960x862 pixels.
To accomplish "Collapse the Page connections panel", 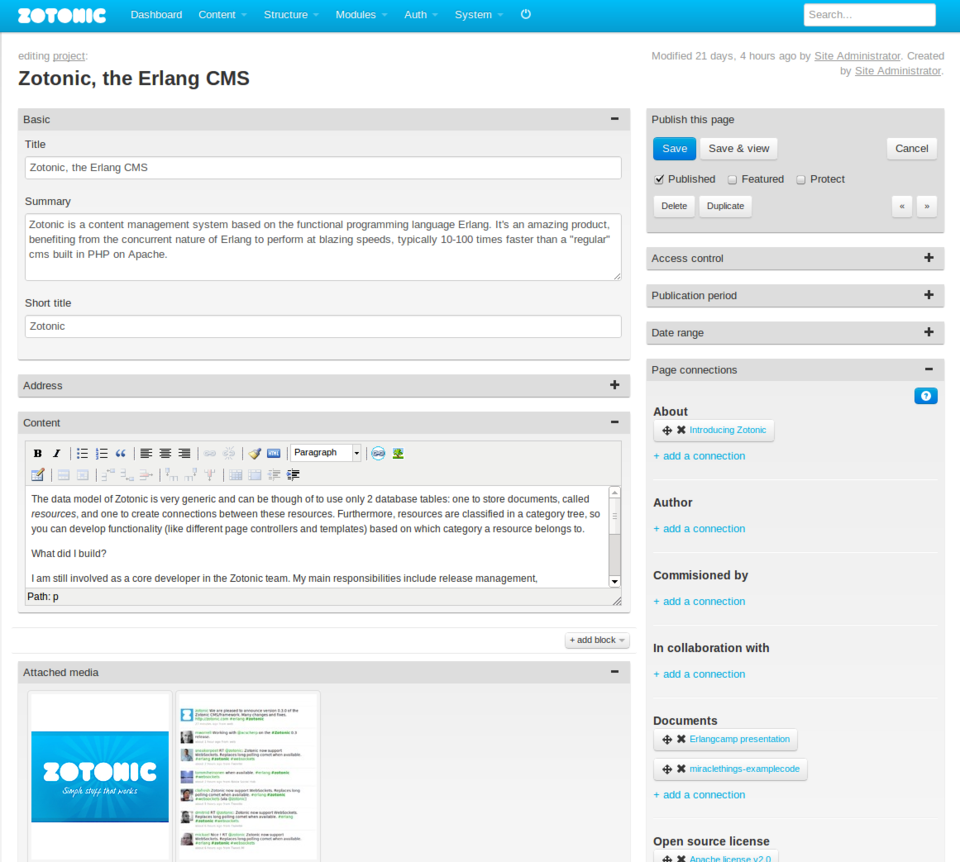I will (929, 369).
